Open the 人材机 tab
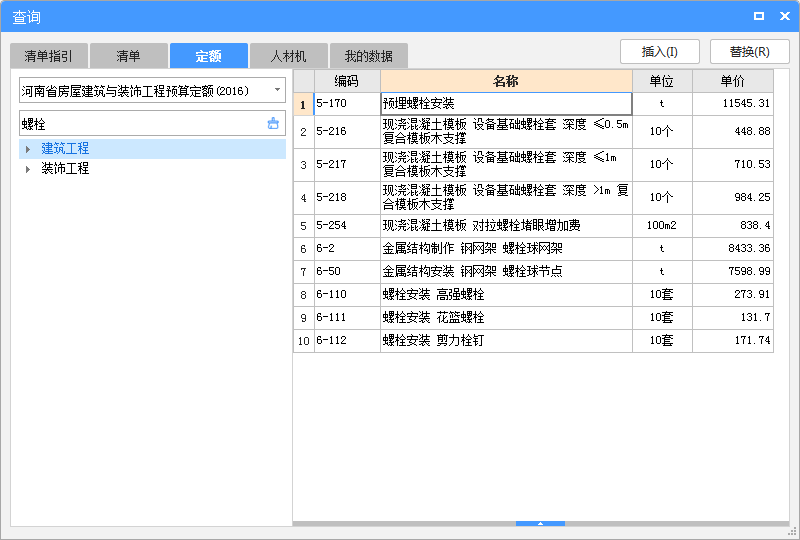 (288, 56)
